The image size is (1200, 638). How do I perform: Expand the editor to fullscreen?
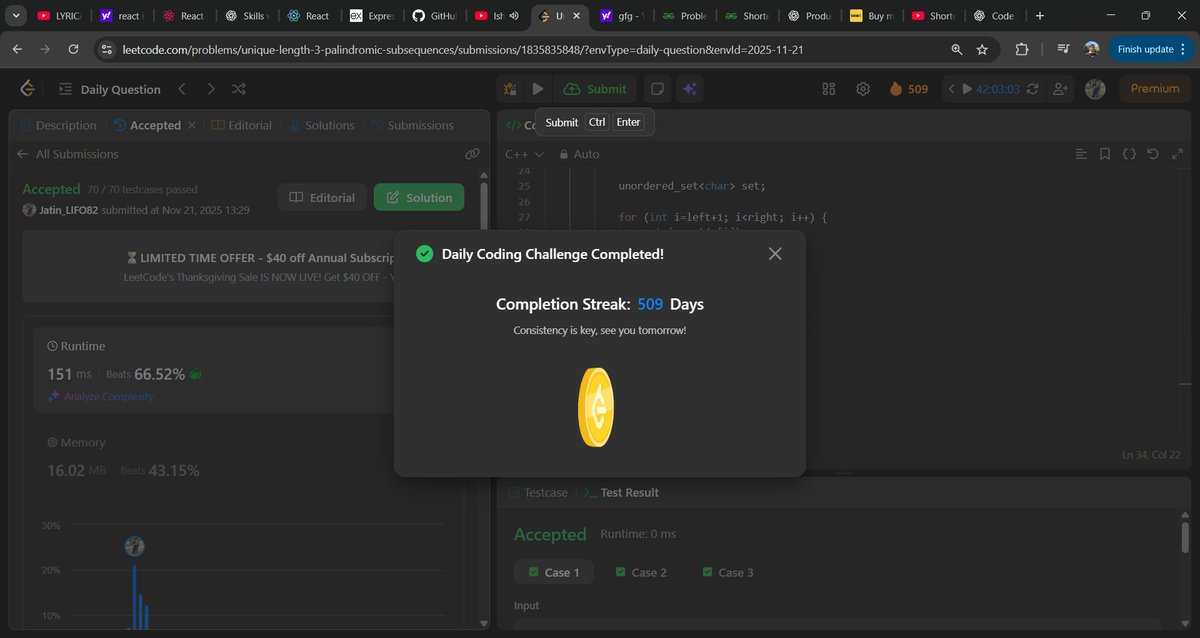click(1177, 154)
